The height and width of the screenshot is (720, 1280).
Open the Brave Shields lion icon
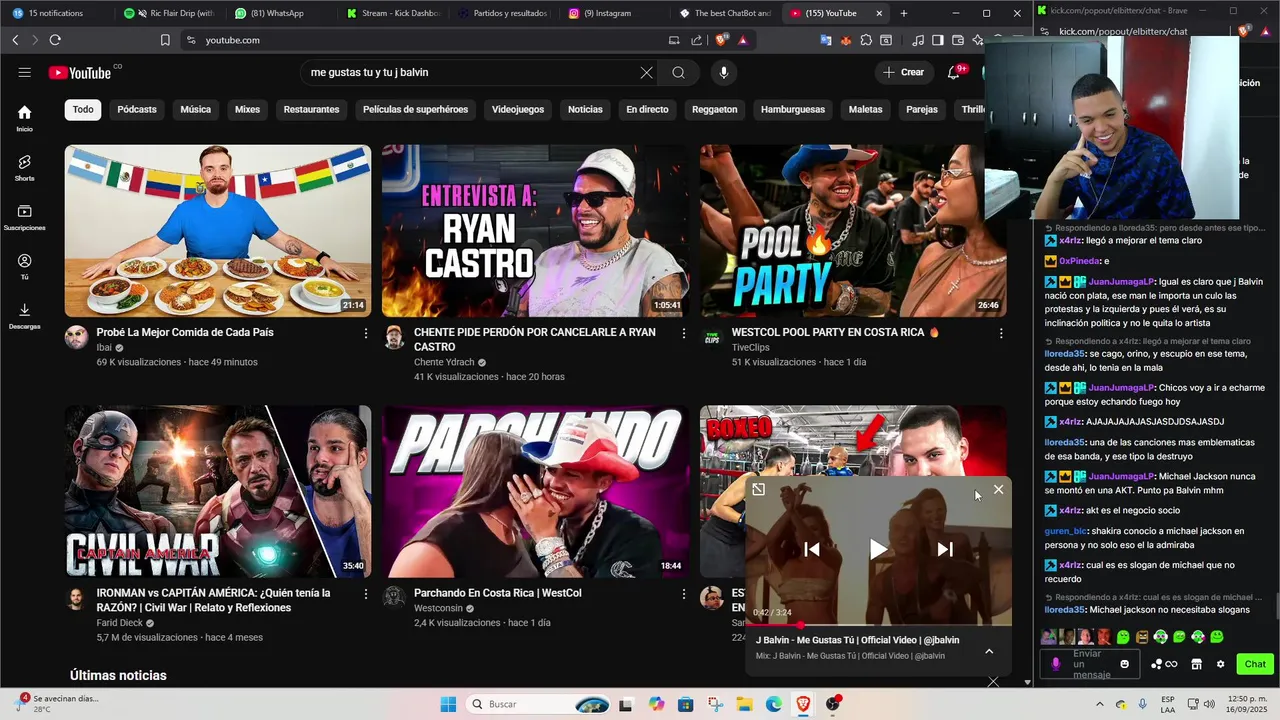[x=721, y=40]
